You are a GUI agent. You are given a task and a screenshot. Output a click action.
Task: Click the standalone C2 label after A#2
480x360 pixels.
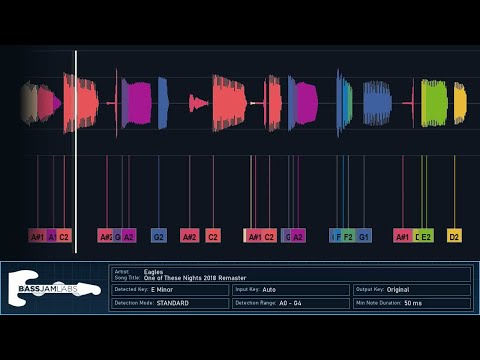[x=213, y=237]
